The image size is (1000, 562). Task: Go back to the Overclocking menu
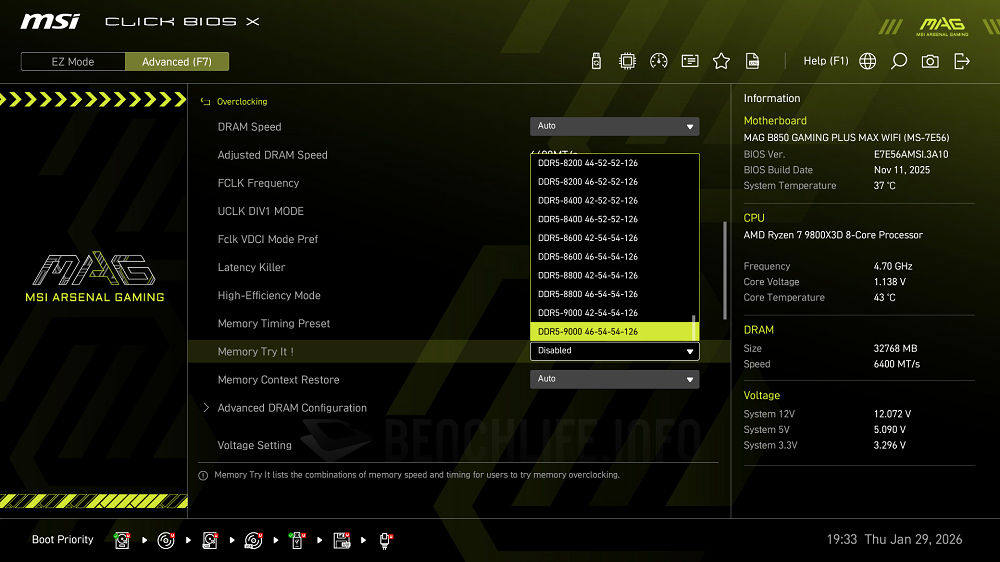242,101
